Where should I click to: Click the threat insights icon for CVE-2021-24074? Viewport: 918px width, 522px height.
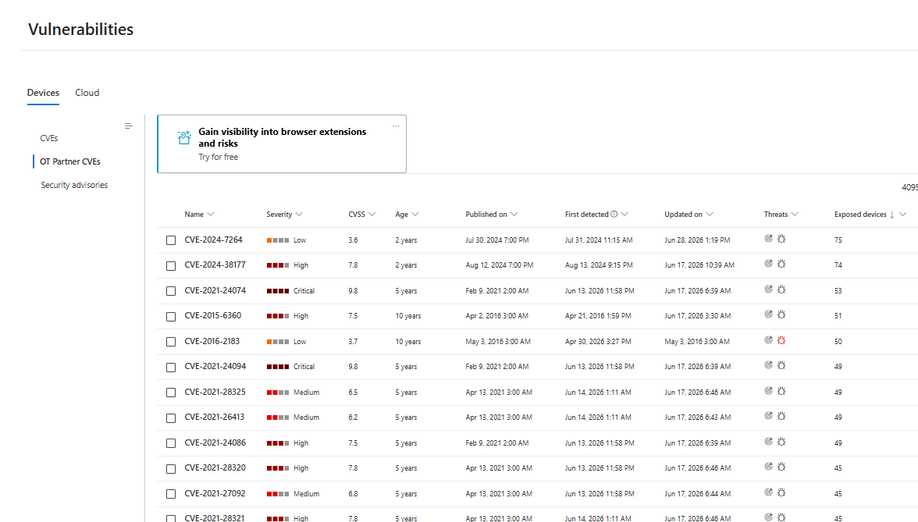pos(769,290)
